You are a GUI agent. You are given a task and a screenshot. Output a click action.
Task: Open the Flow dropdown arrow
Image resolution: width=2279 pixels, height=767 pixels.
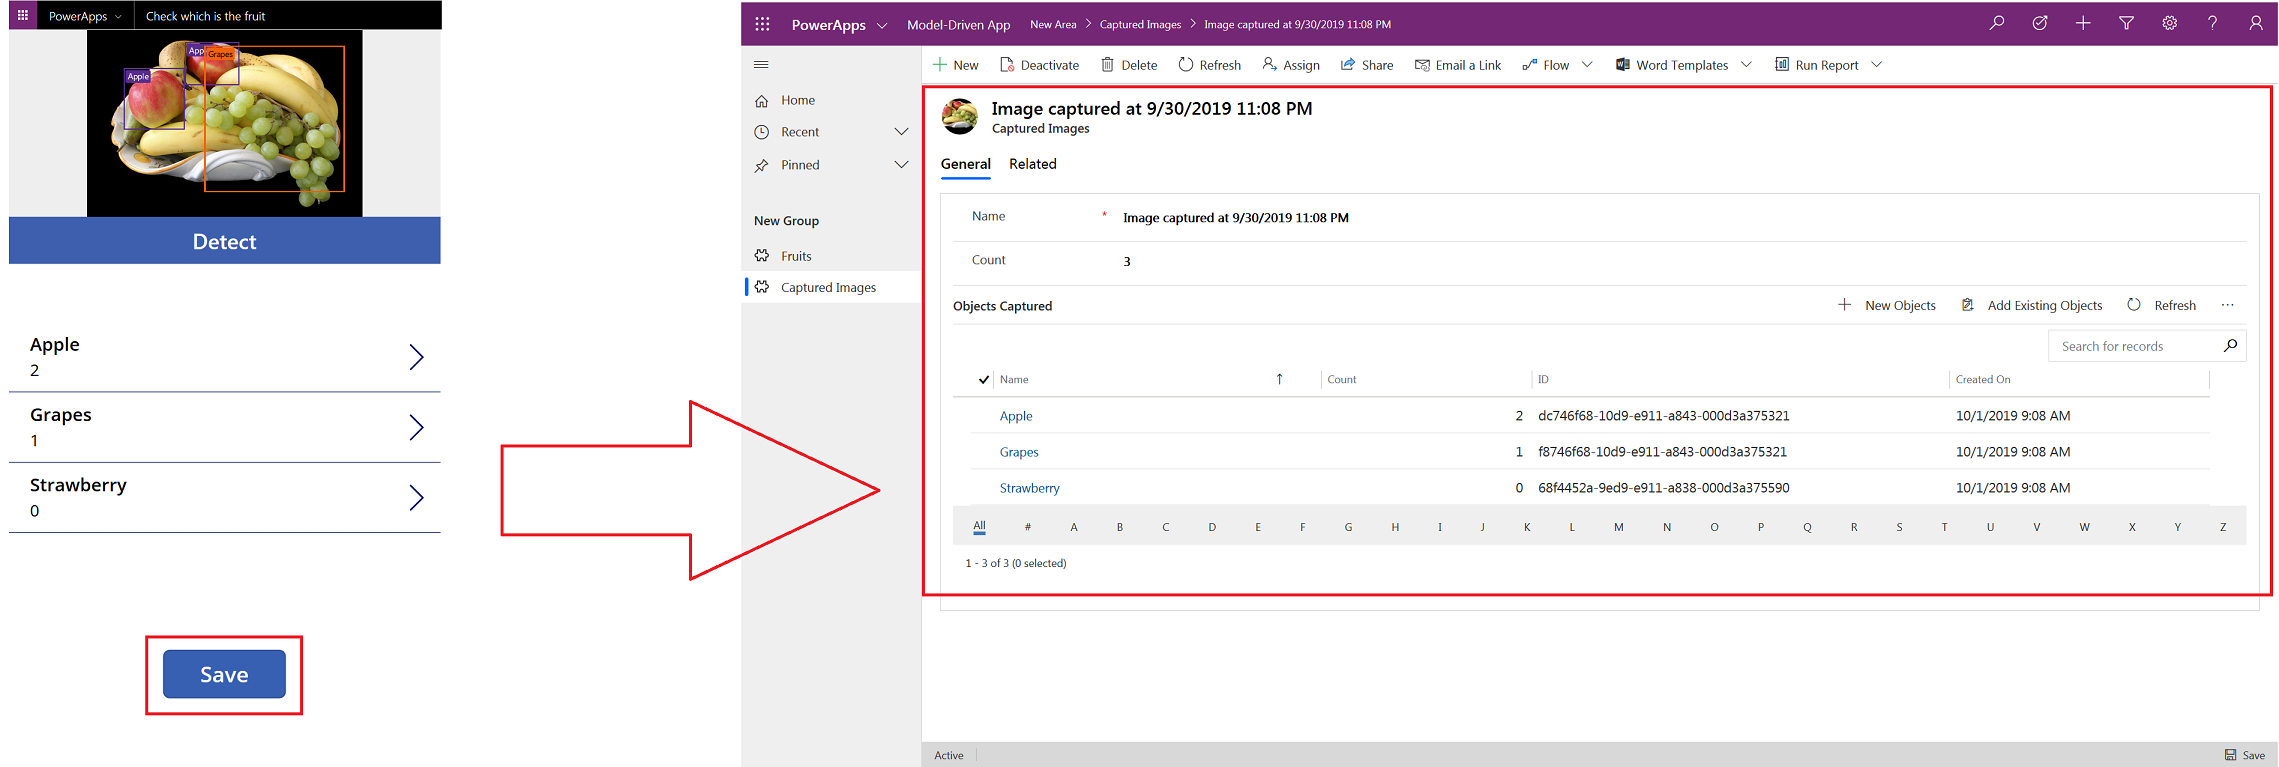coord(1587,65)
